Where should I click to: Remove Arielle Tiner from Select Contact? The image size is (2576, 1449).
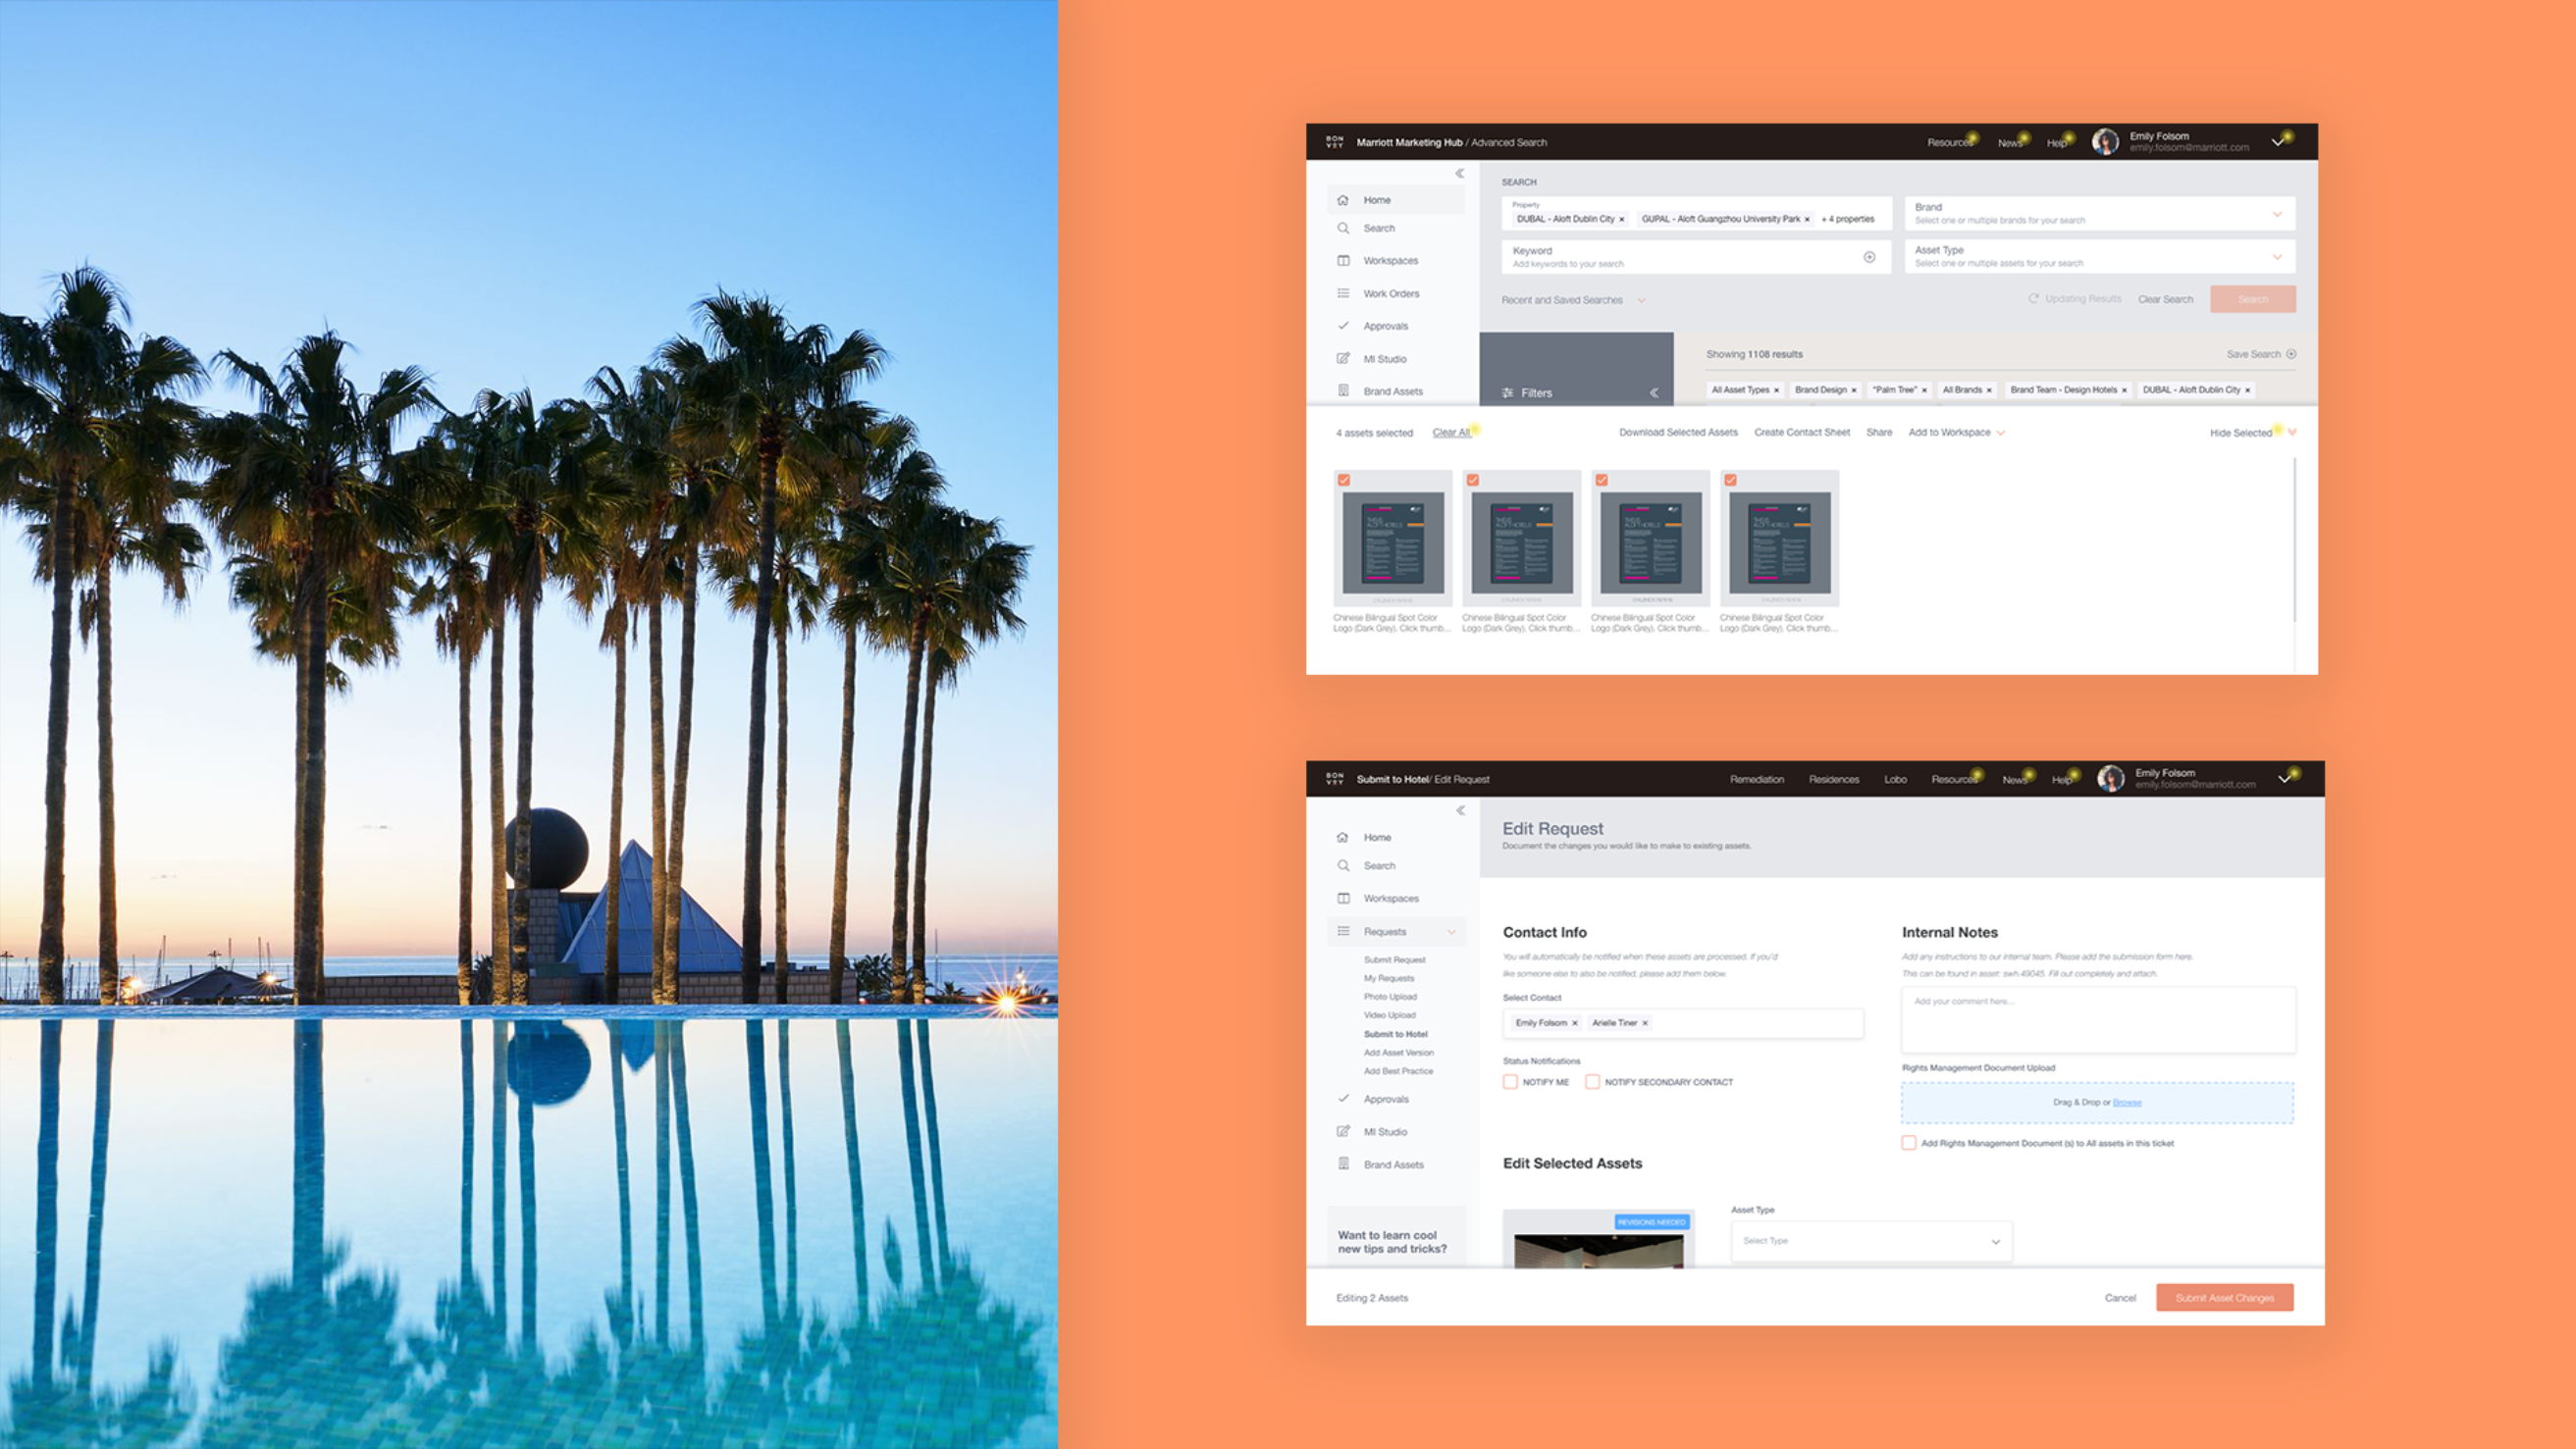click(1645, 1023)
